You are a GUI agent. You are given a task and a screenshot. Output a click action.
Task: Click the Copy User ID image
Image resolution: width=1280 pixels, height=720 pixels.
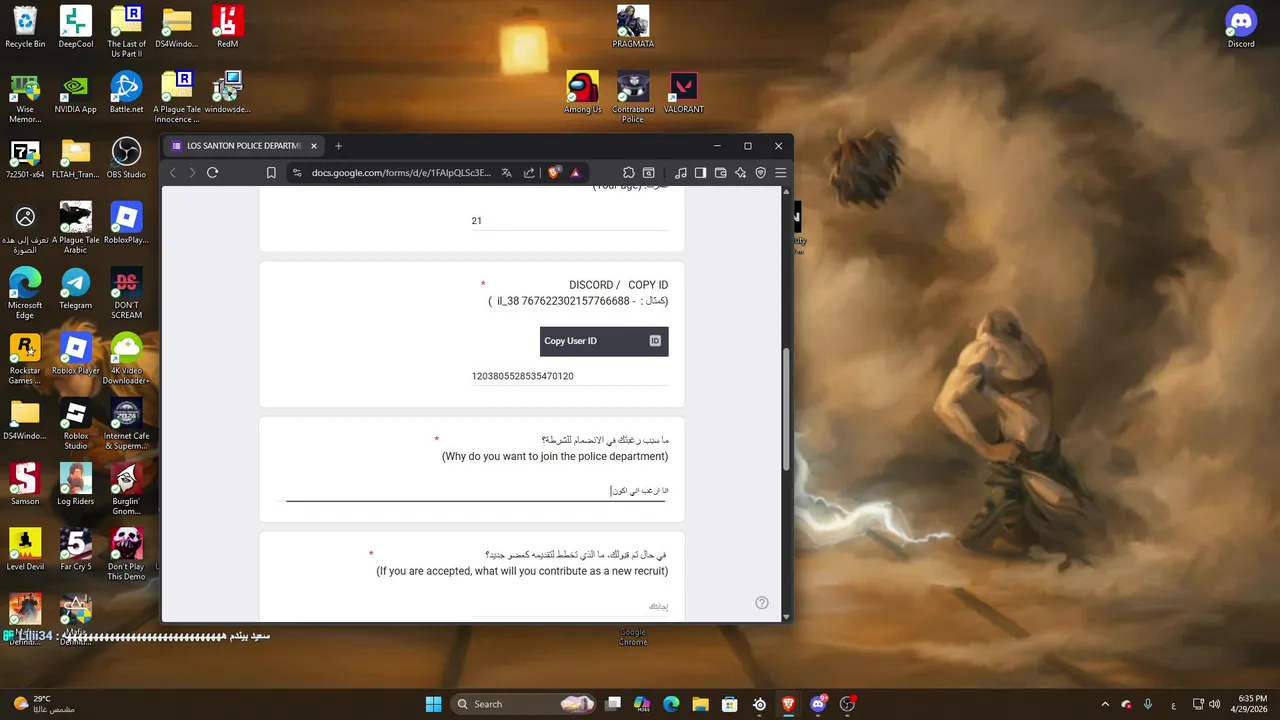click(604, 341)
